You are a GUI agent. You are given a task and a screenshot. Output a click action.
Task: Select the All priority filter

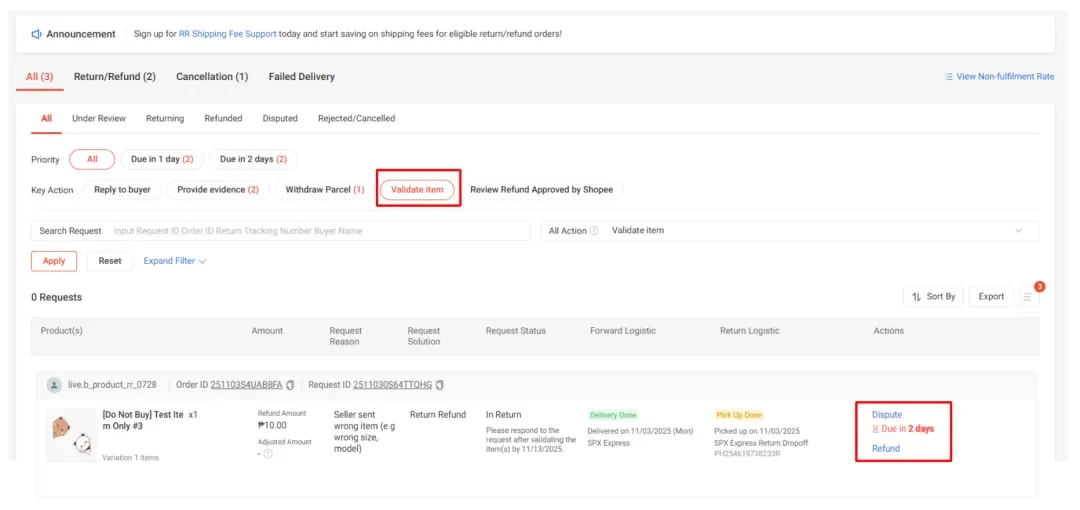coord(92,159)
